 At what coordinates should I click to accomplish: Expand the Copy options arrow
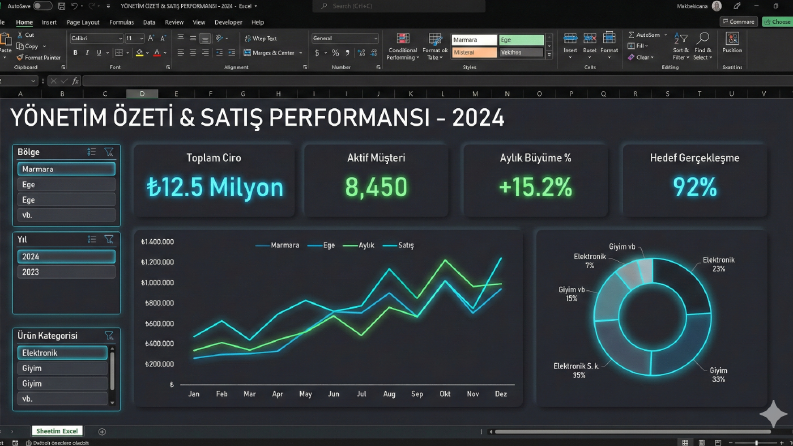pos(44,47)
